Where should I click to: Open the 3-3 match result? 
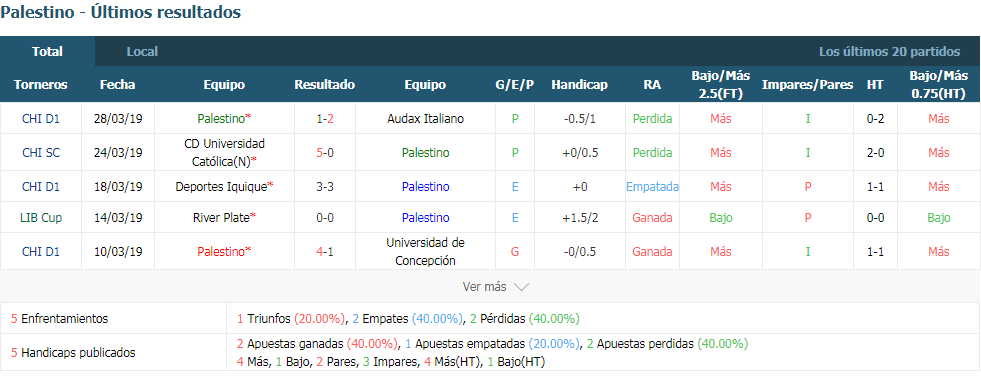pos(325,186)
